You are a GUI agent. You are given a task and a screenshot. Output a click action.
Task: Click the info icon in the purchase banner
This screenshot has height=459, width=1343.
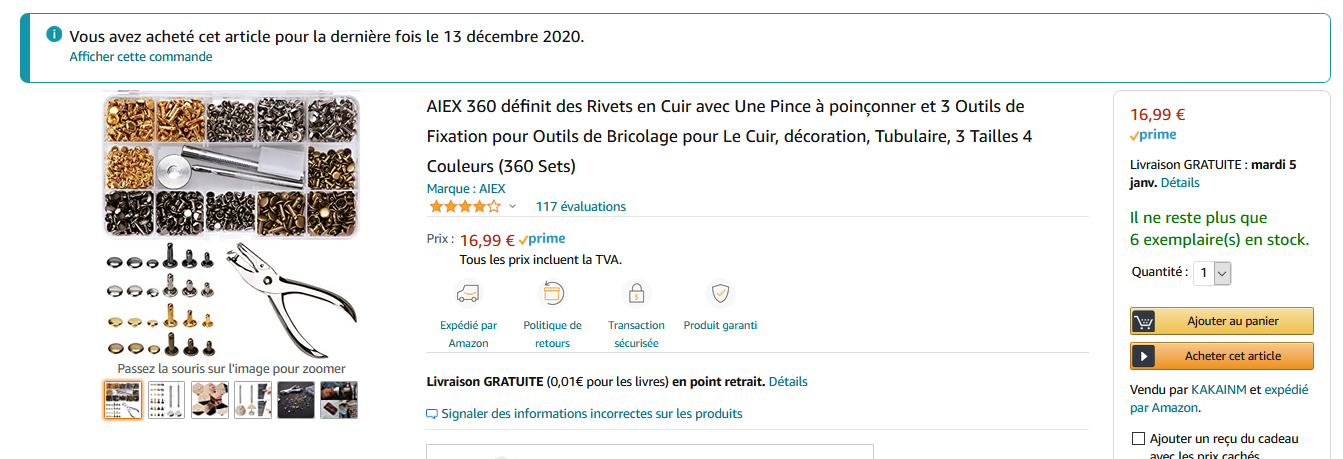[x=54, y=35]
